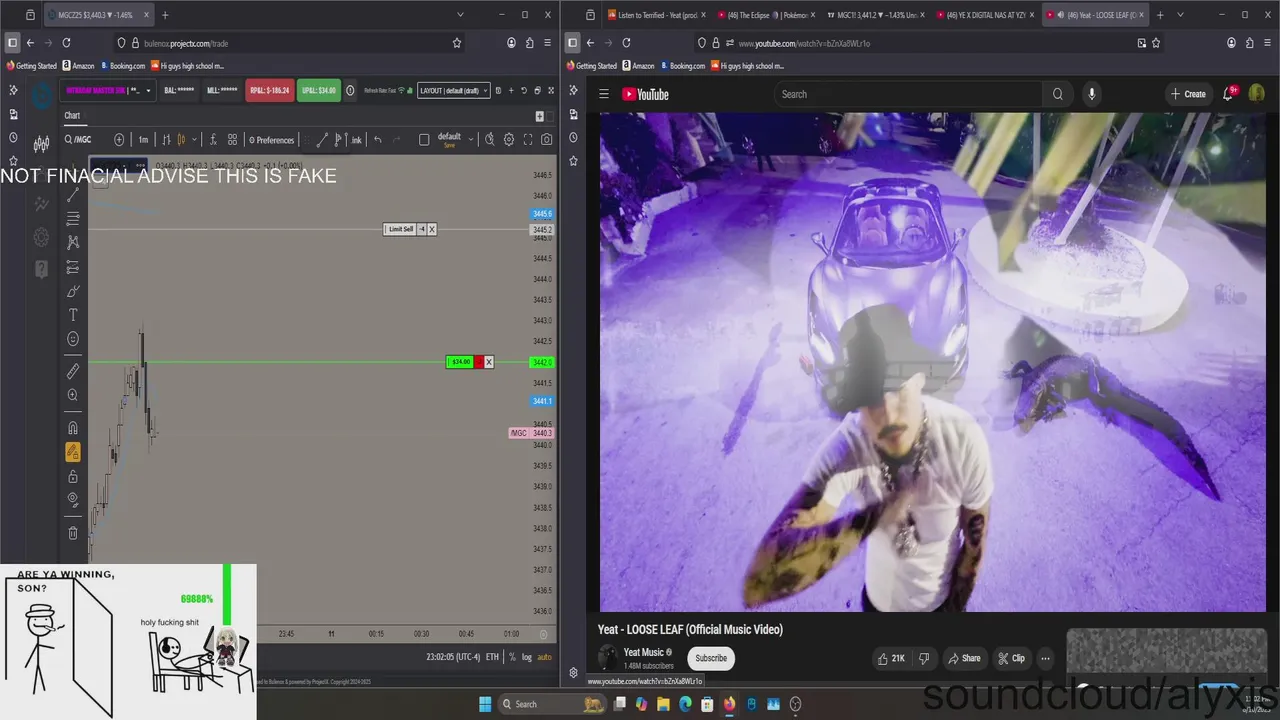Click the info circle beside UP&L

point(350,90)
